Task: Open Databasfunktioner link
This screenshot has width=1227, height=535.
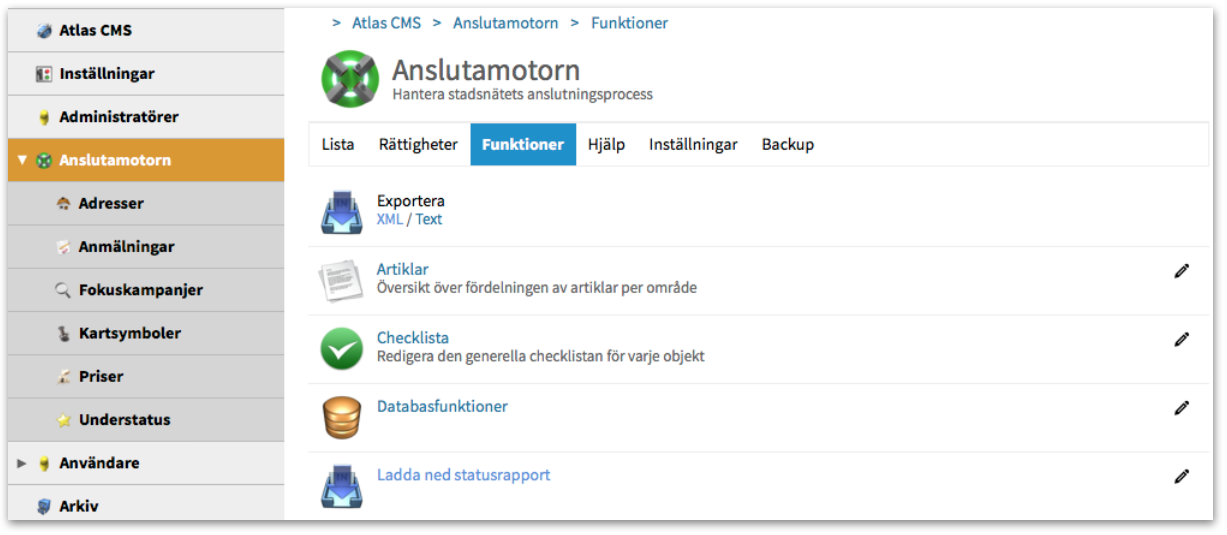Action: (x=442, y=406)
